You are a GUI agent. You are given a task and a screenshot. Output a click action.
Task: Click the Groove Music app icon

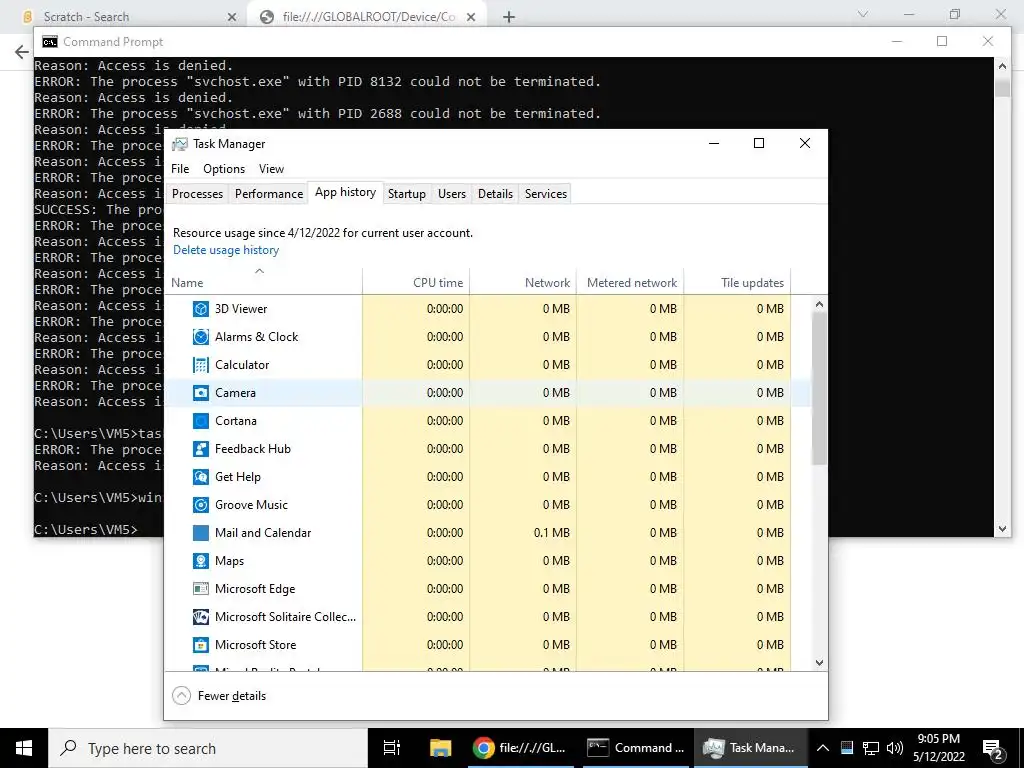tap(200, 505)
